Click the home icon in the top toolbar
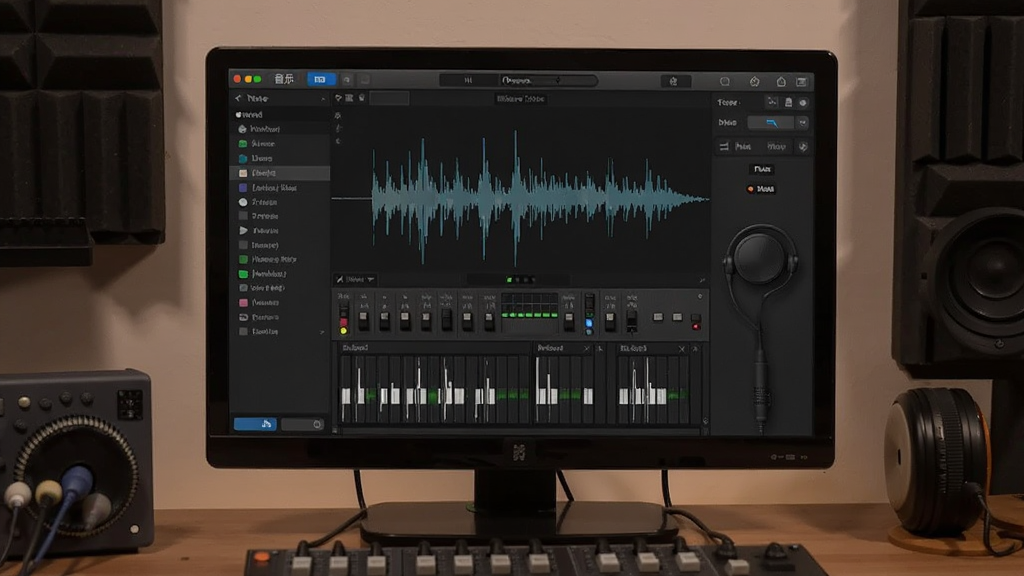The height and width of the screenshot is (576, 1024). coord(780,82)
